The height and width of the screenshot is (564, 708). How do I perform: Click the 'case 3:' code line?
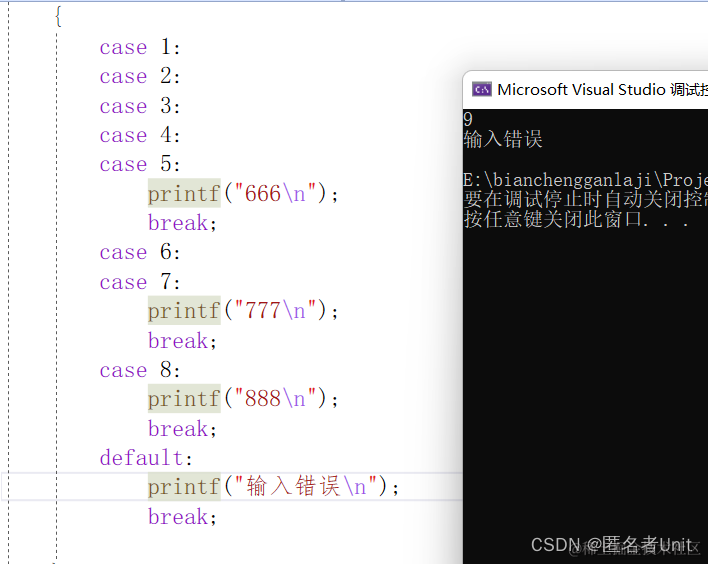140,106
